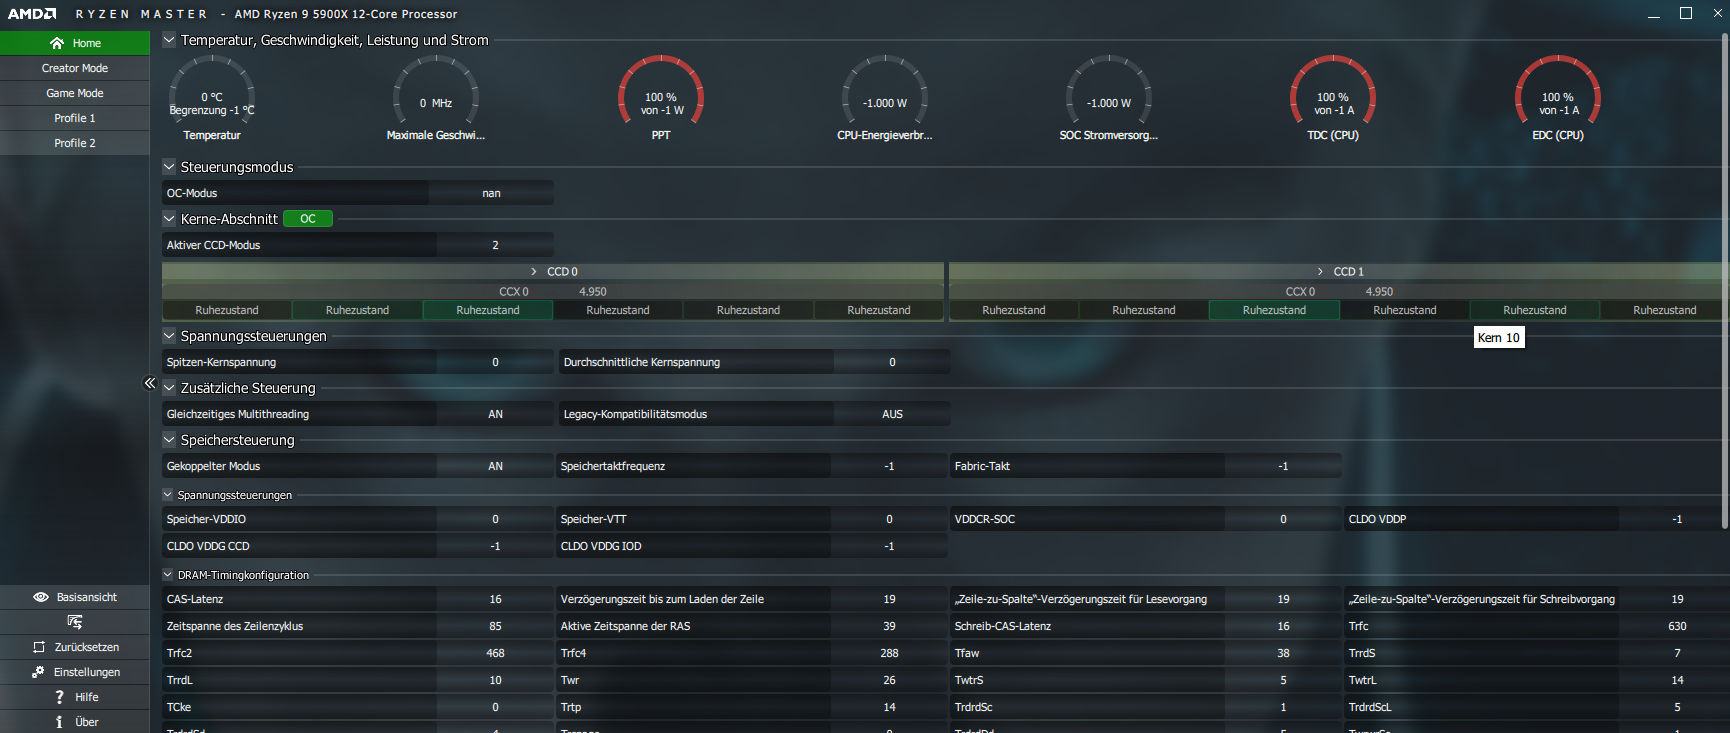Viewport: 1730px width, 733px height.
Task: Select Kern 10 Ruhezustand cell in CCD 1
Action: point(1535,310)
